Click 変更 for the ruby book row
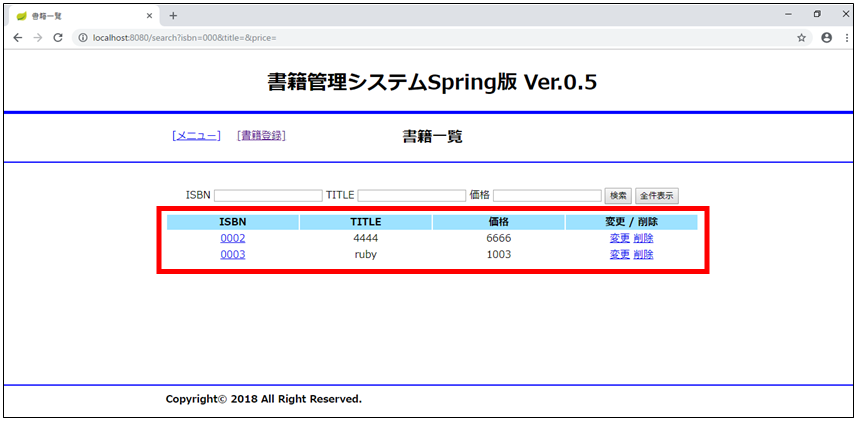The height and width of the screenshot is (421, 858). [620, 254]
